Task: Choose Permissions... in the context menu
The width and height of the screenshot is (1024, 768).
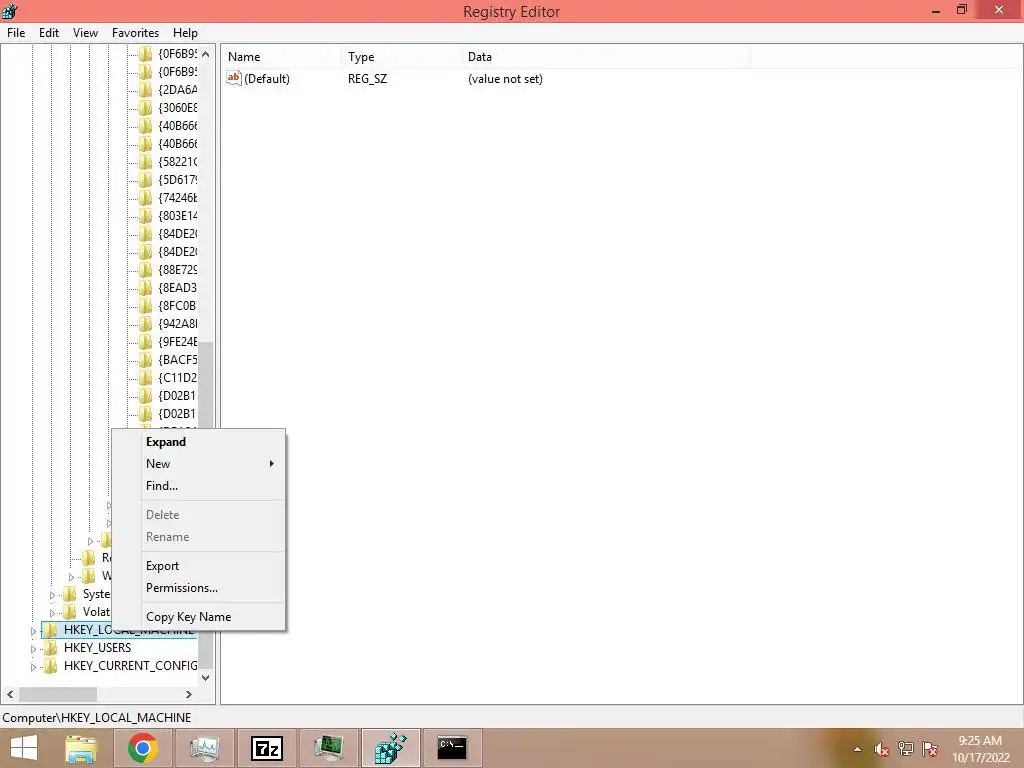Action: click(199, 588)
